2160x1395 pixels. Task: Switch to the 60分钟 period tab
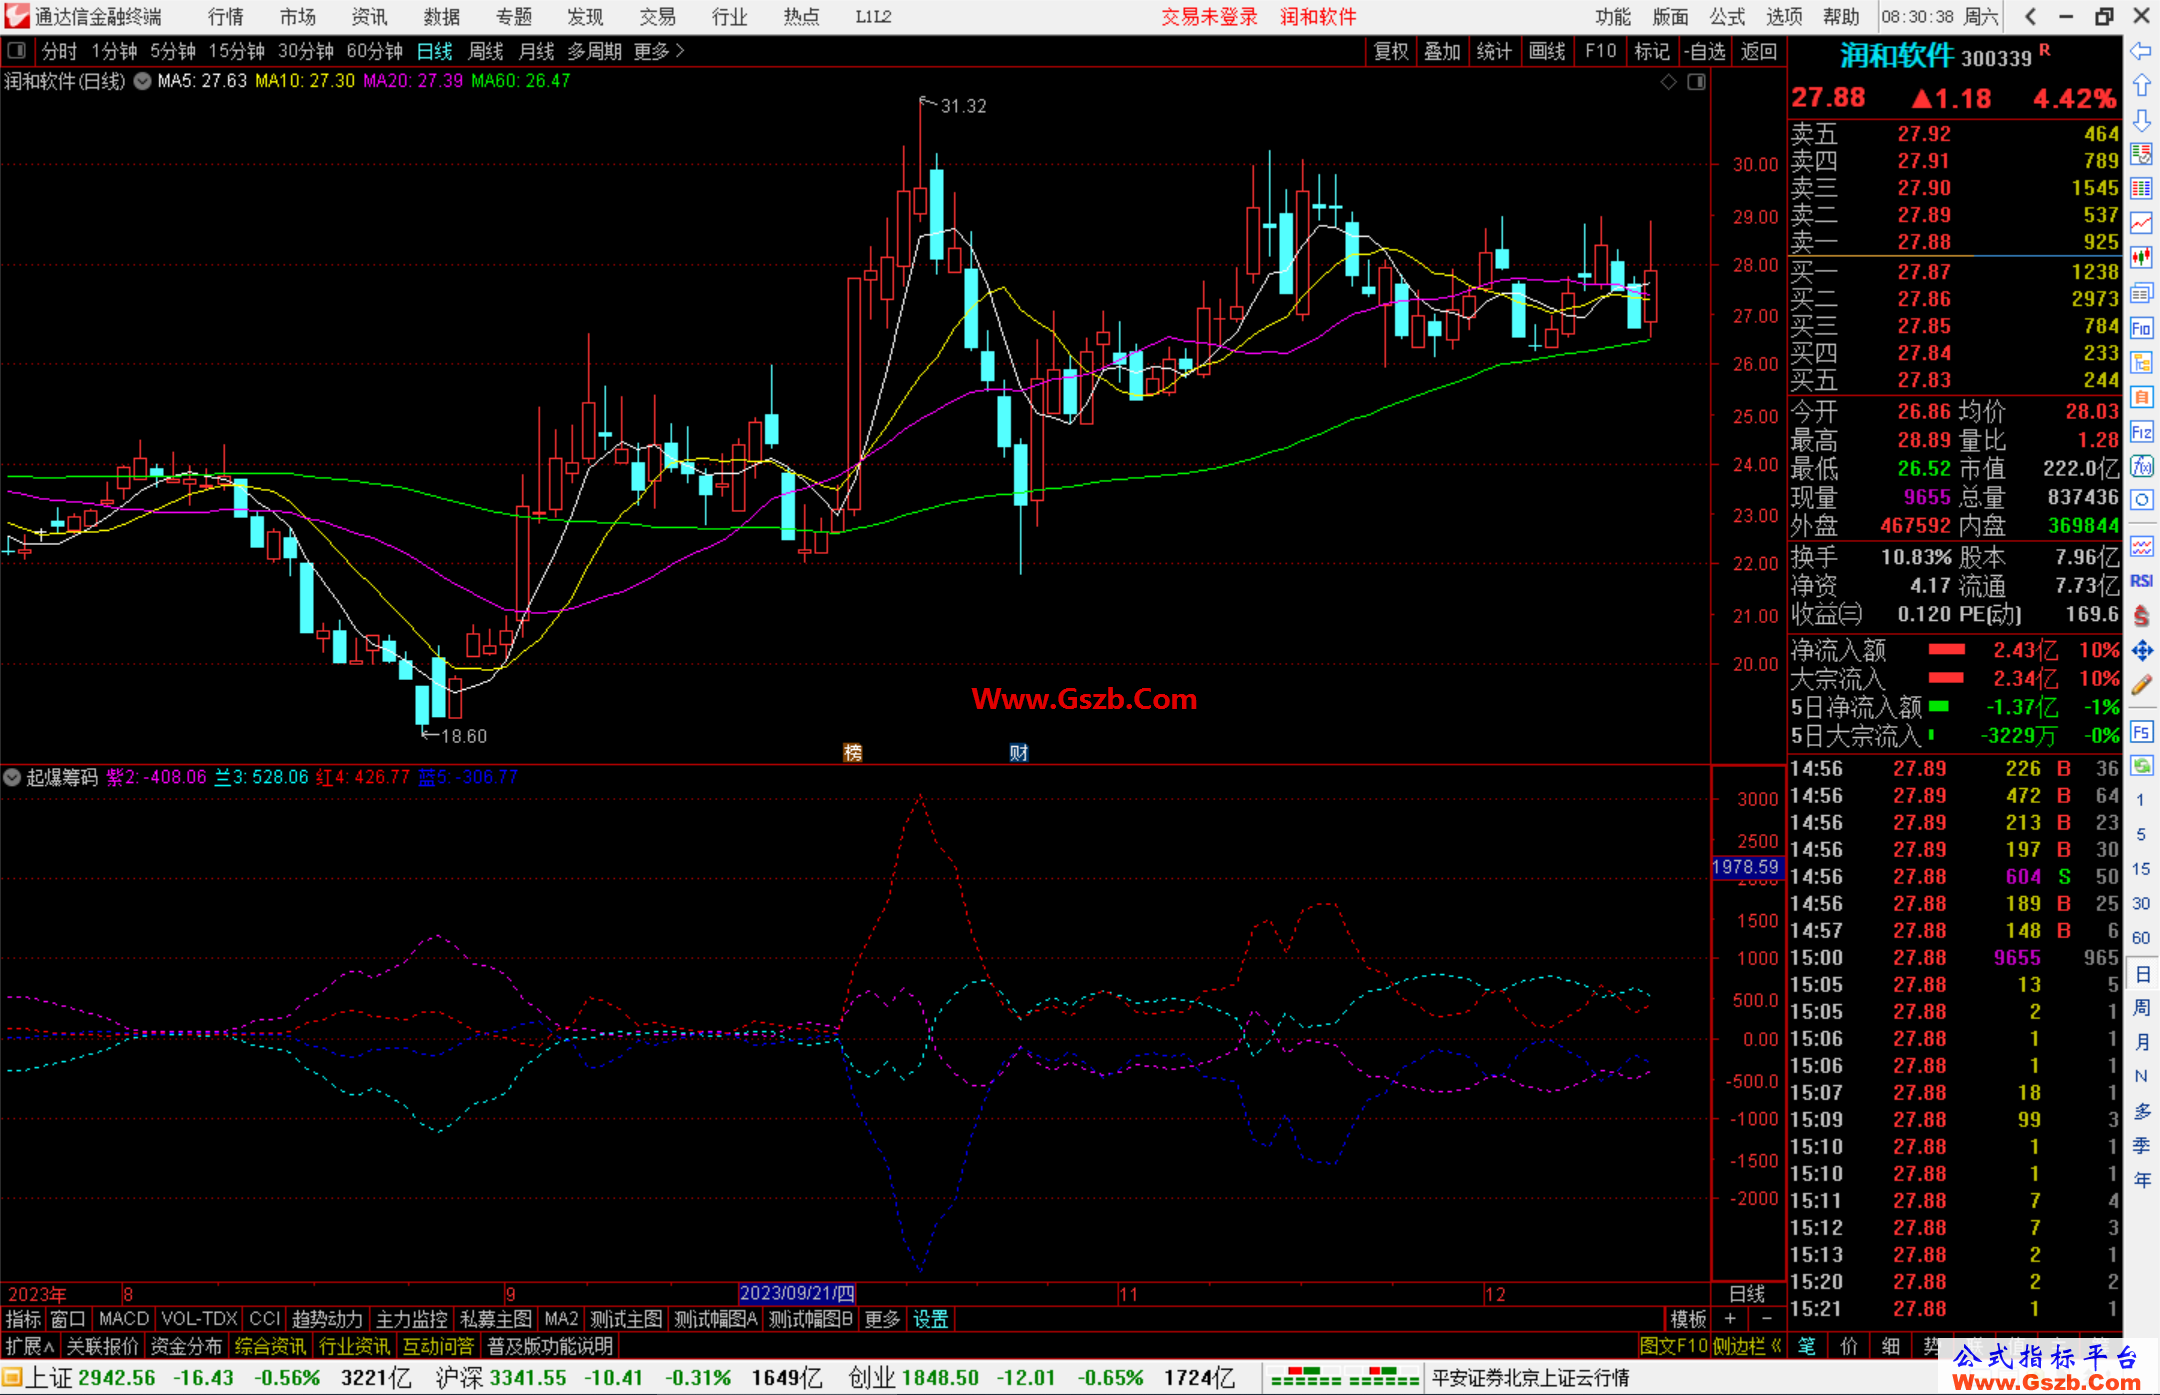click(374, 51)
